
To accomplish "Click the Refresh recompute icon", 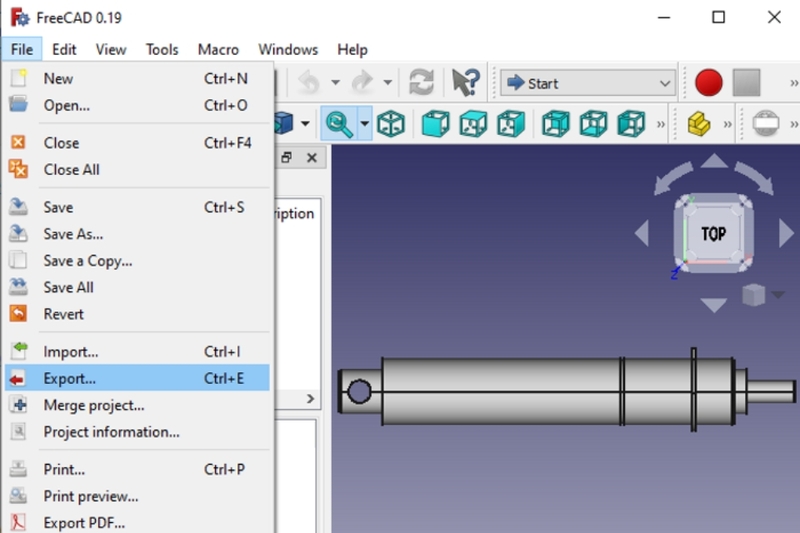I will point(421,82).
